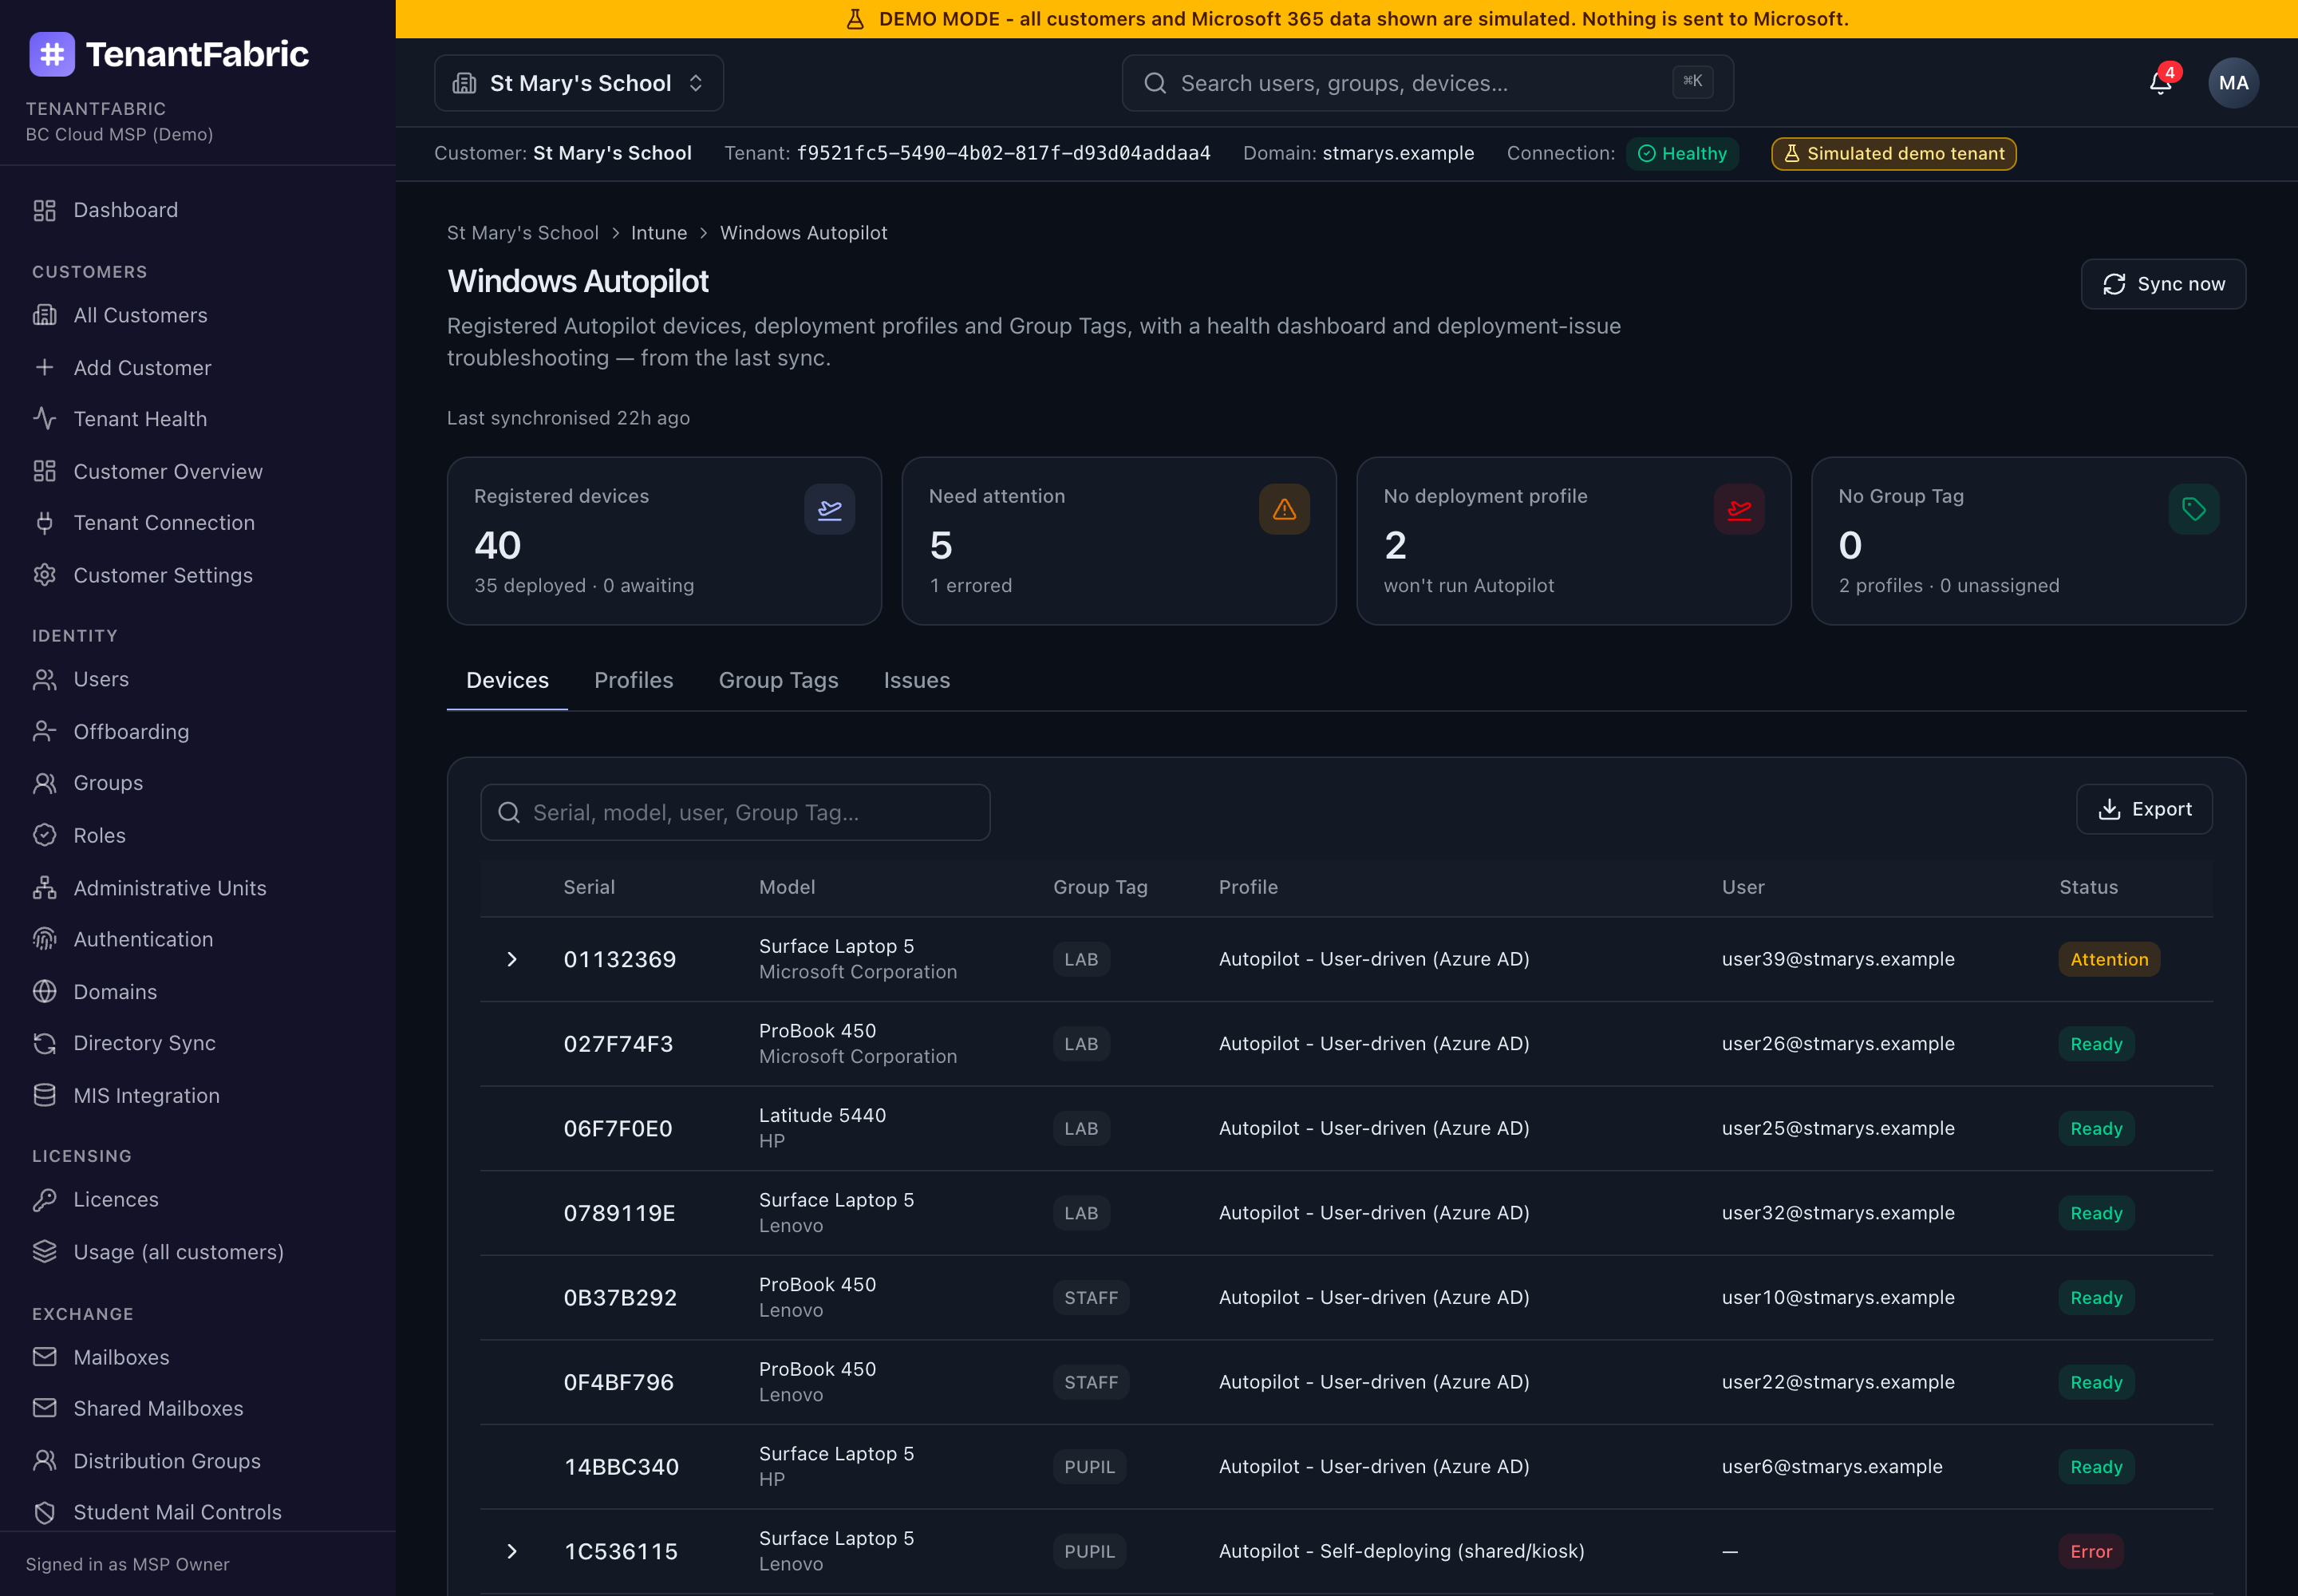2298x1596 pixels.
Task: Switch to the Issues tab
Action: click(x=916, y=680)
